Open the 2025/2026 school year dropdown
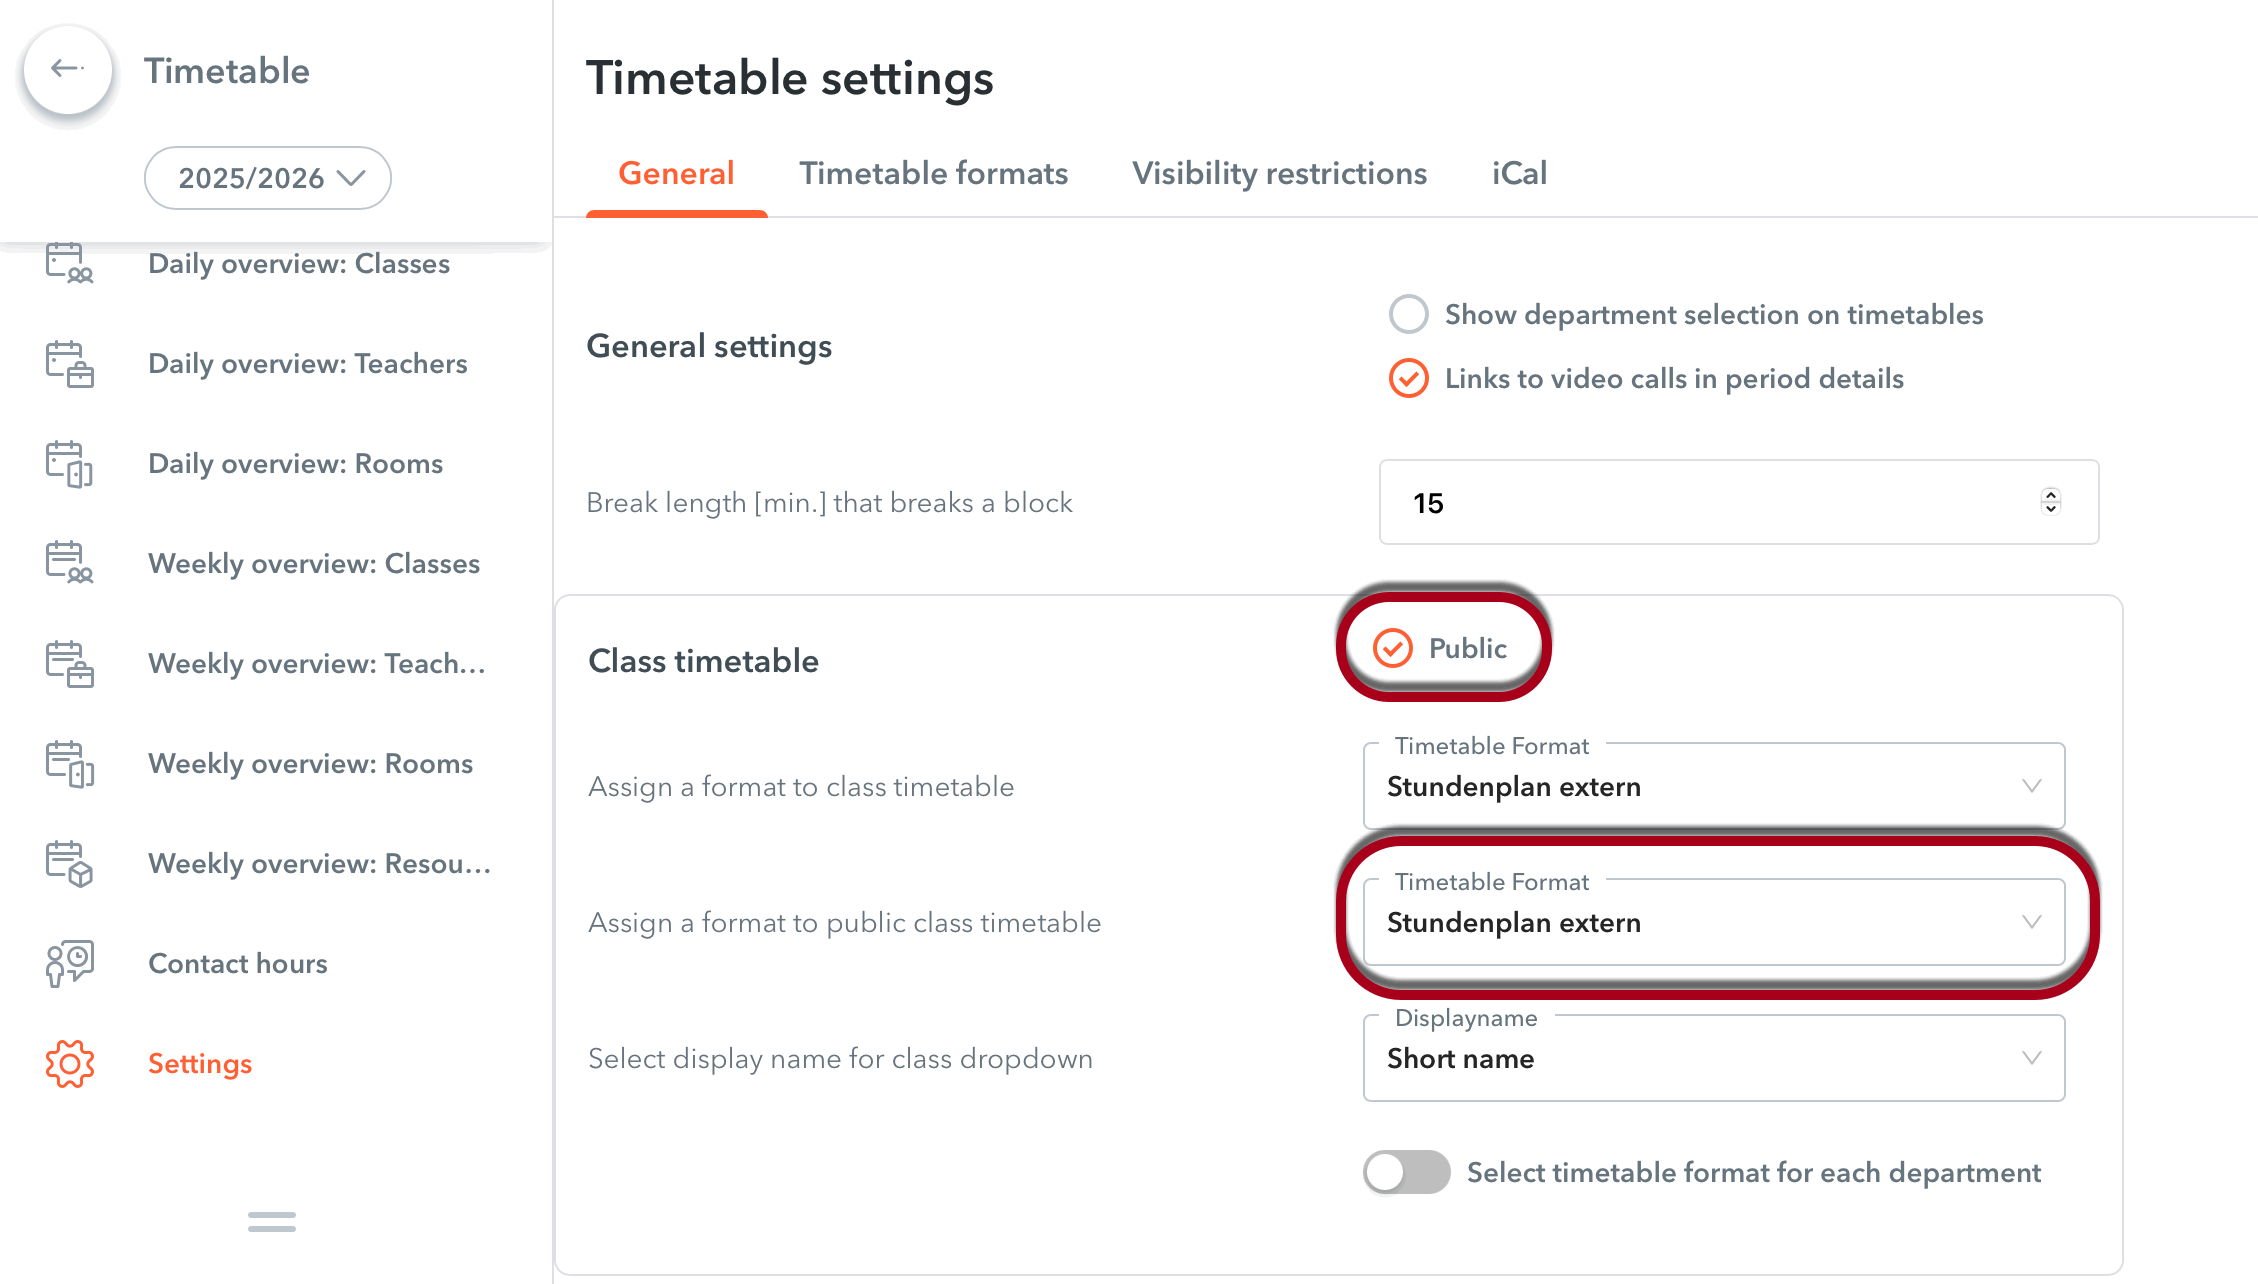The image size is (2258, 1284). point(268,178)
